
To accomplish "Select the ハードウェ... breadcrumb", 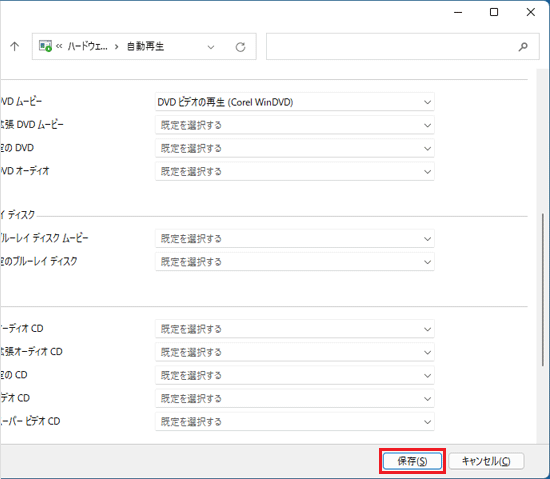I will pyautogui.click(x=87, y=46).
